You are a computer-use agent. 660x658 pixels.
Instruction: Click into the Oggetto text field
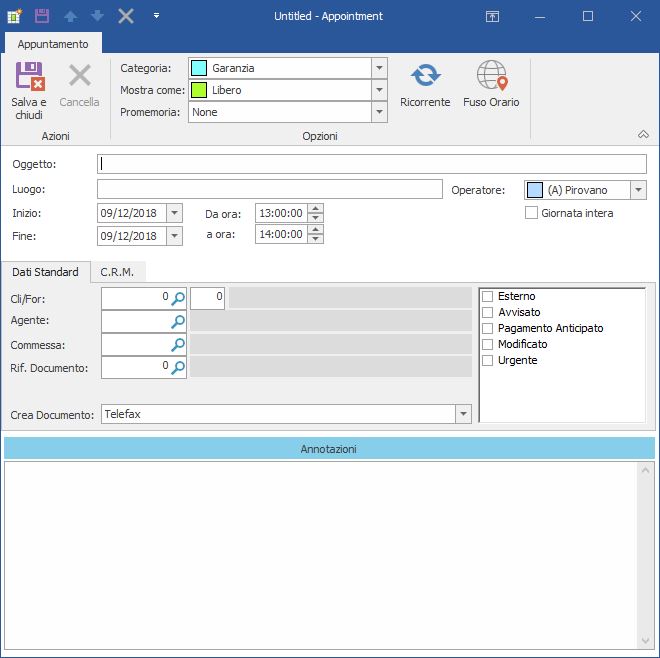(372, 164)
